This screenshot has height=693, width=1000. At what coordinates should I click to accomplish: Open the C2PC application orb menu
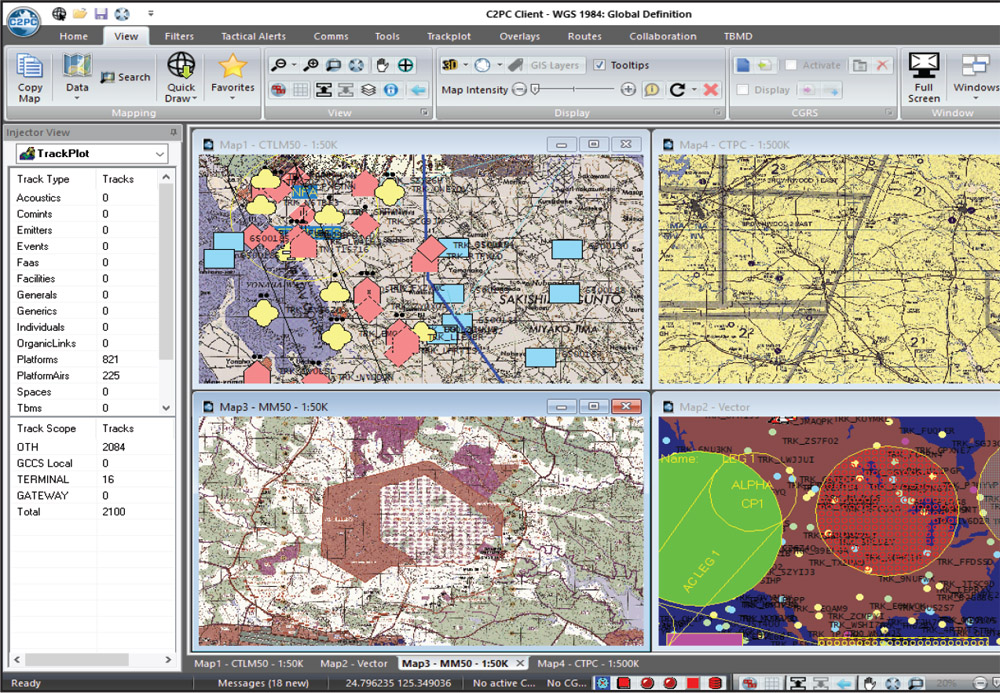click(x=24, y=20)
